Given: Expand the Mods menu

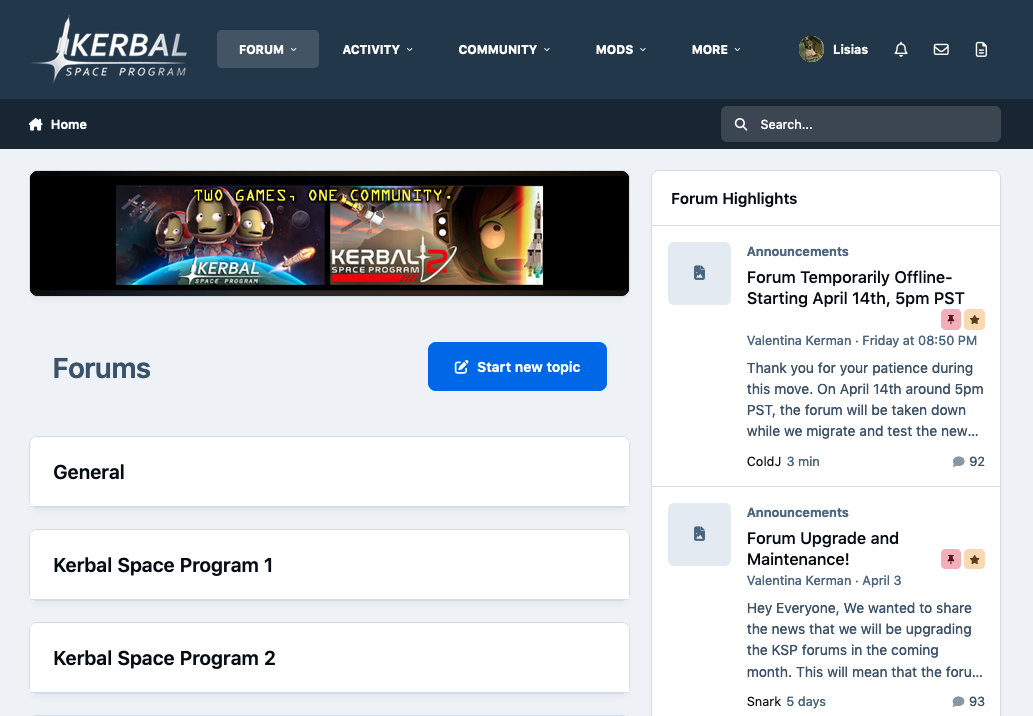Looking at the screenshot, I should pyautogui.click(x=621, y=49).
